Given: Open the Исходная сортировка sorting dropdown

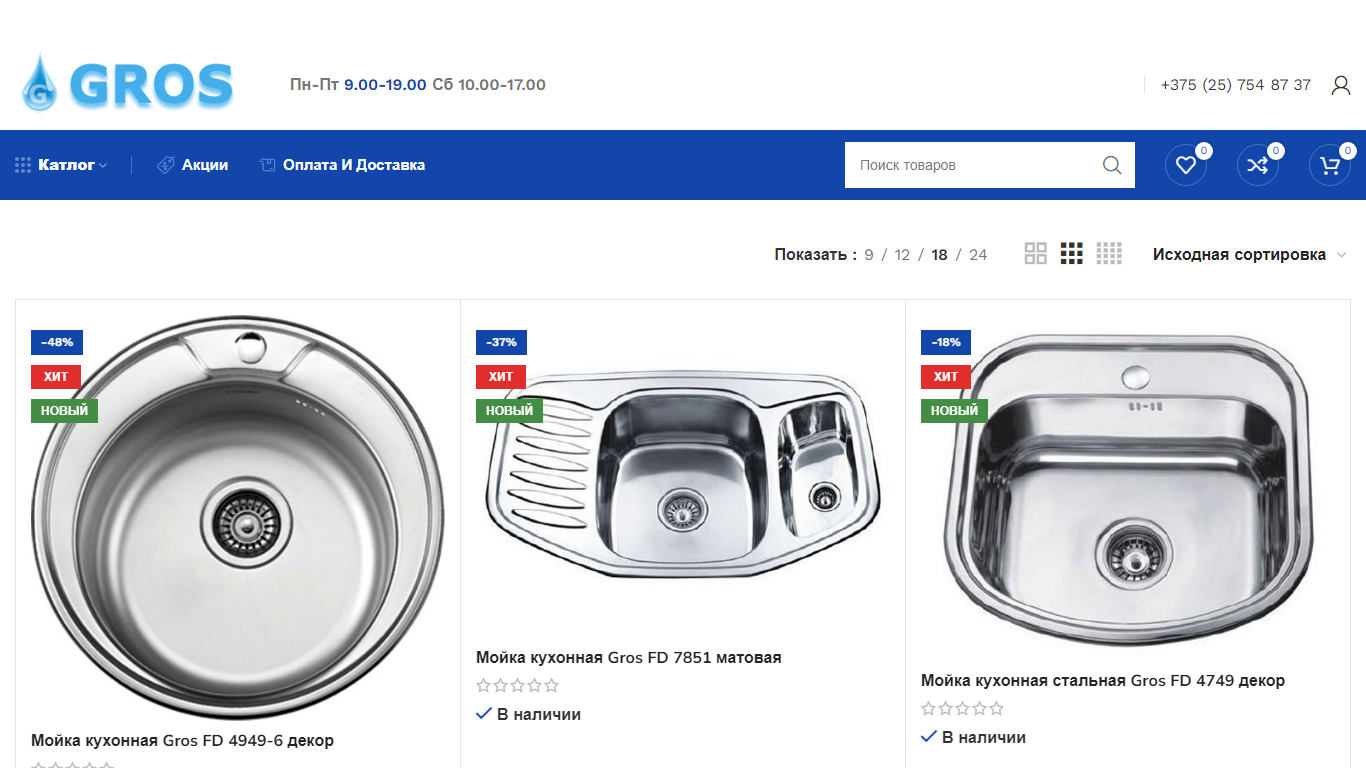Looking at the screenshot, I should click(1250, 255).
